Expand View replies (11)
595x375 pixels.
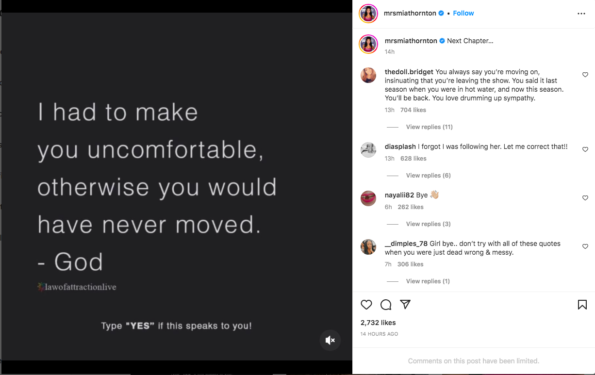click(x=429, y=127)
